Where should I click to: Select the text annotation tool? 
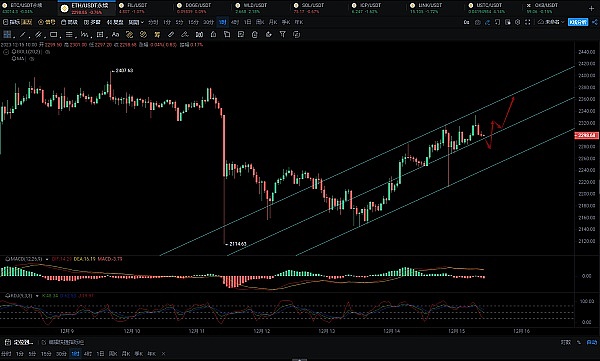(115, 35)
